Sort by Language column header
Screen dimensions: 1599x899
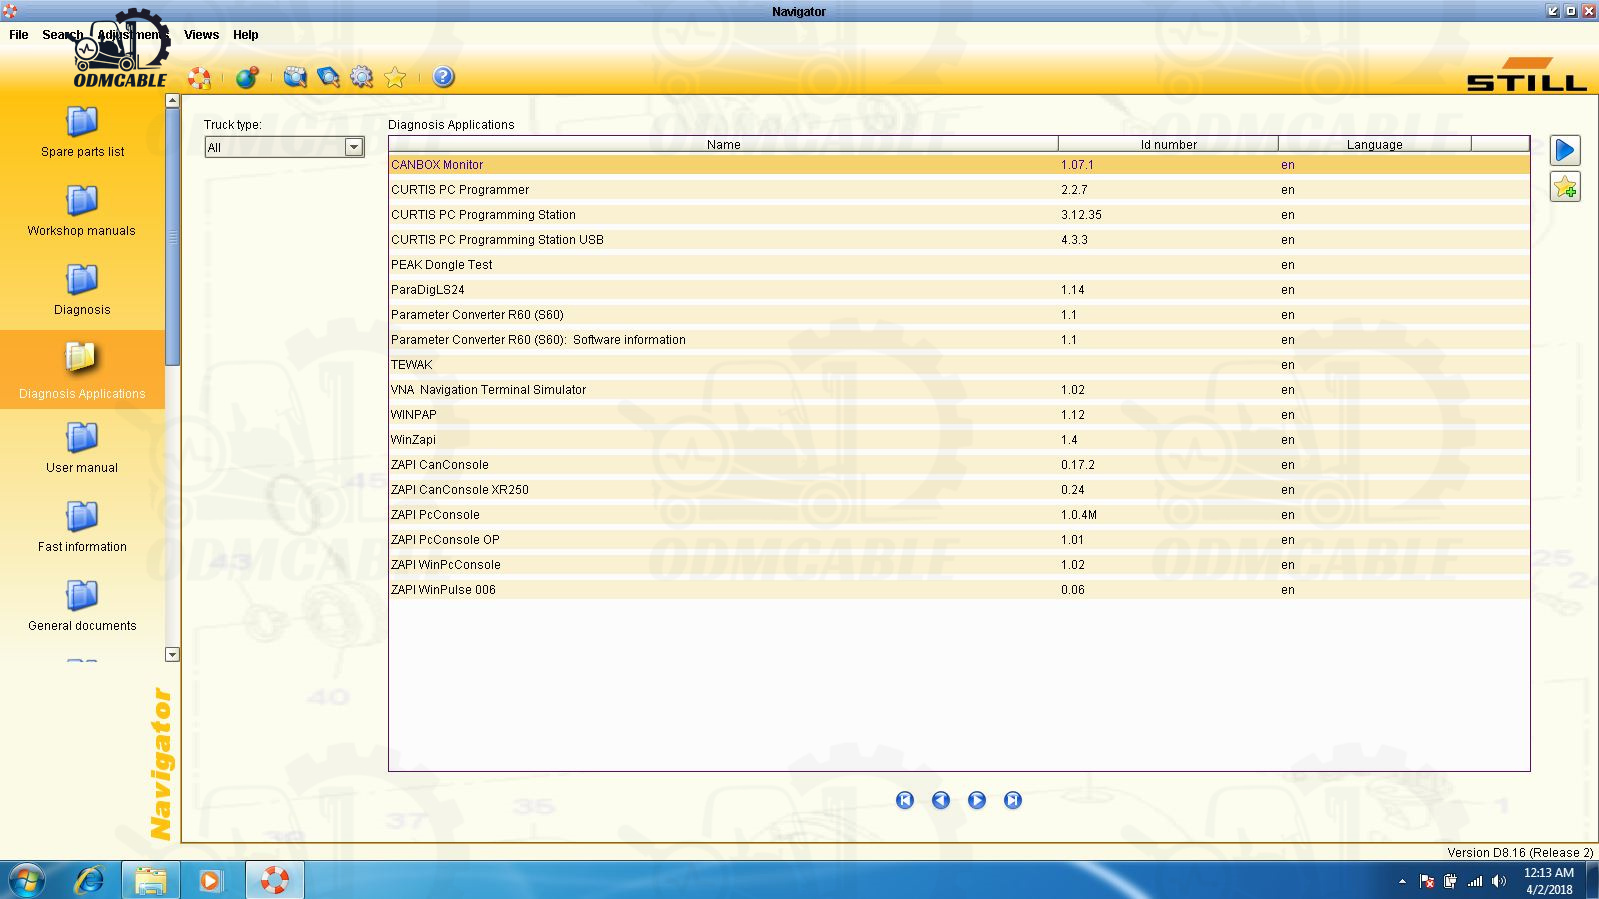click(x=1374, y=144)
